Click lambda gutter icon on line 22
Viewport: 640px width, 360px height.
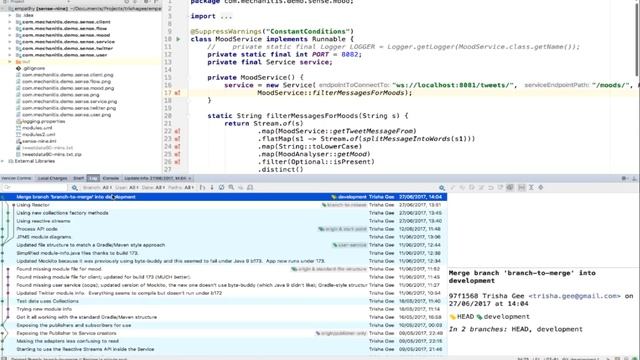point(177,131)
